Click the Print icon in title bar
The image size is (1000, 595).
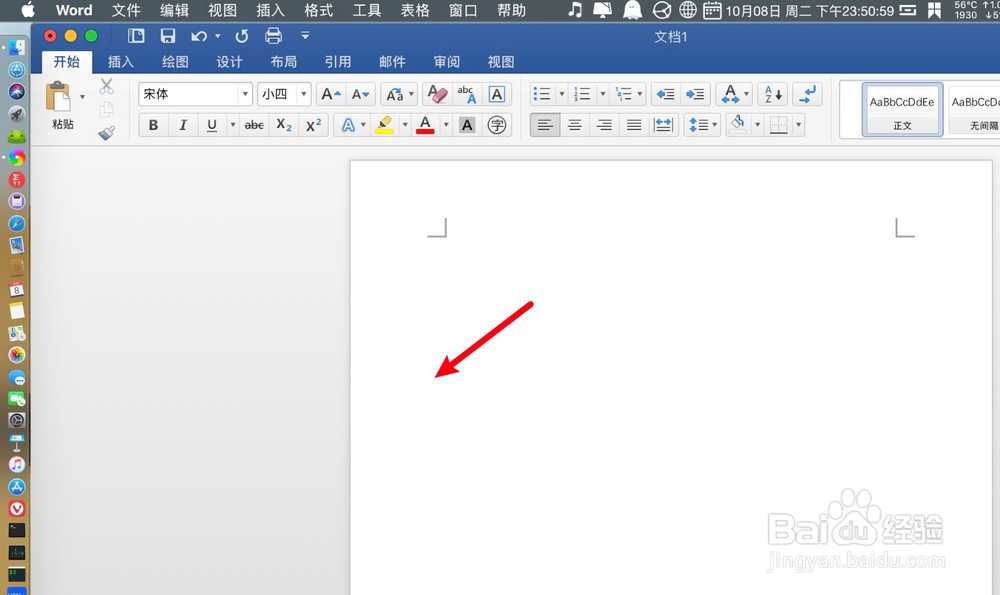point(273,36)
